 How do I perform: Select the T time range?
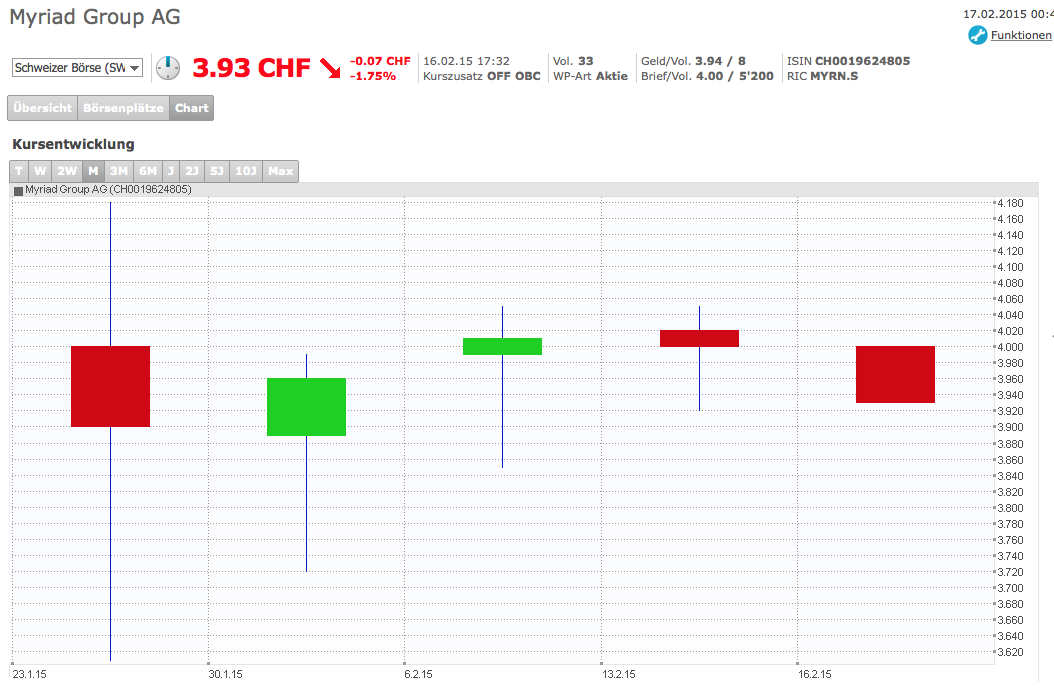click(19, 171)
